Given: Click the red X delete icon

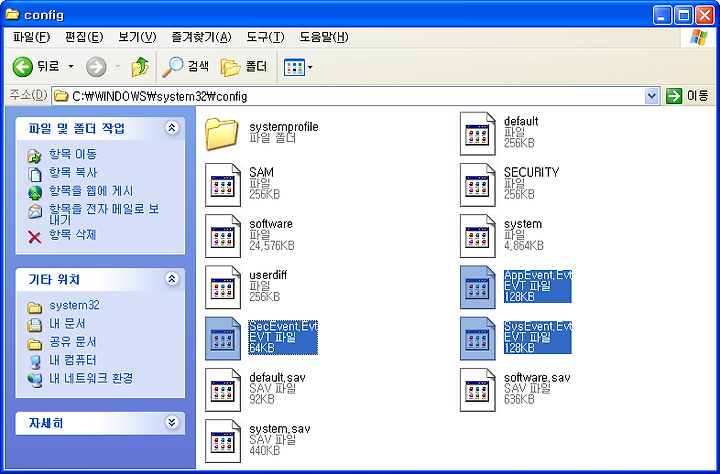Looking at the screenshot, I should pos(34,237).
